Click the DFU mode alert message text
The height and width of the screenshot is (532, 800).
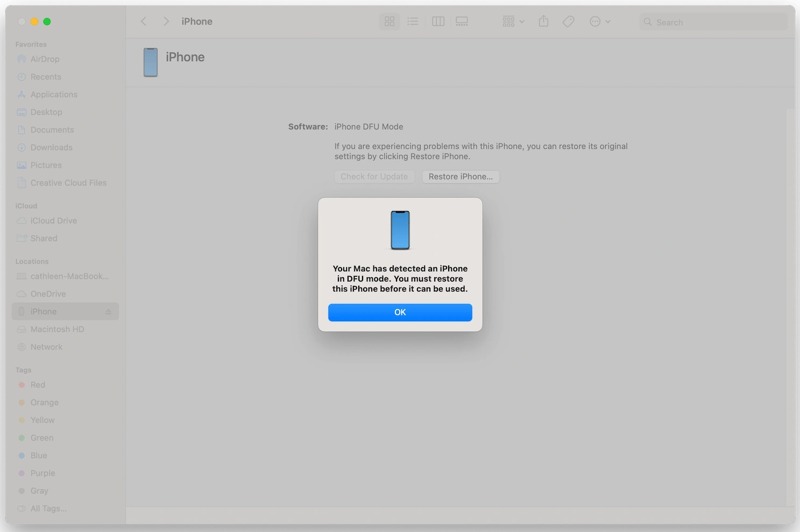pyautogui.click(x=400, y=278)
